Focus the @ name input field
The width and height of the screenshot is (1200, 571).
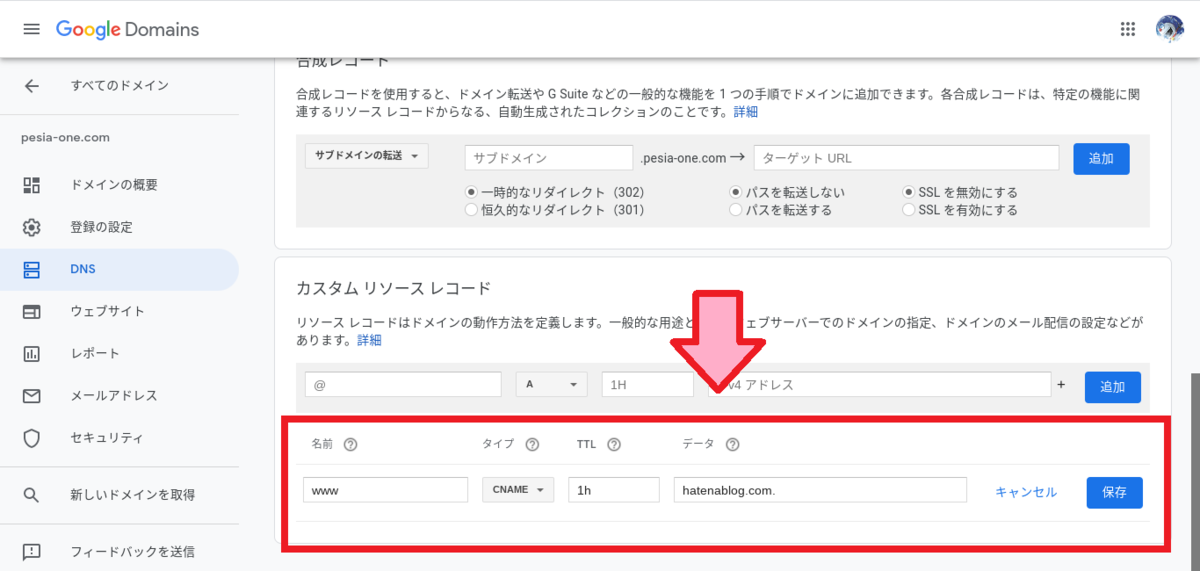coord(403,384)
